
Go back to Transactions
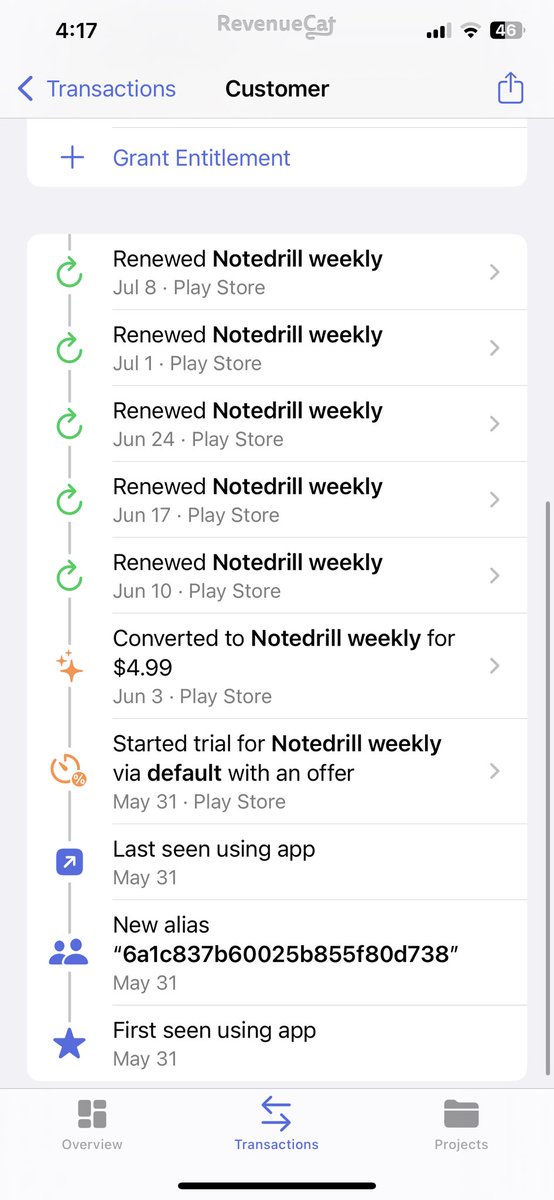click(97, 89)
